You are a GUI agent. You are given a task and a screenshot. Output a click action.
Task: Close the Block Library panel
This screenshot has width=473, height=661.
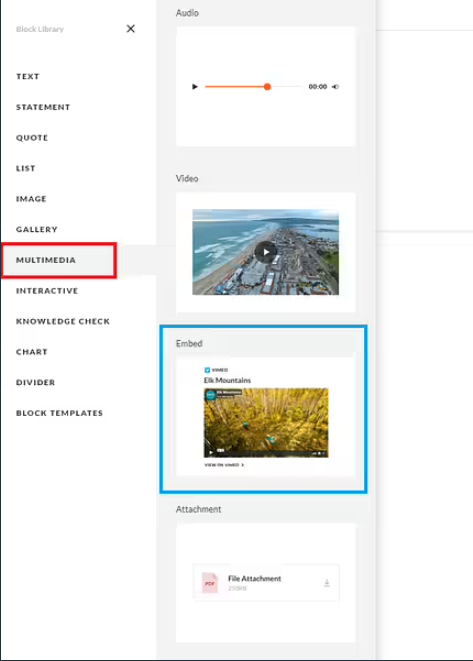point(131,29)
